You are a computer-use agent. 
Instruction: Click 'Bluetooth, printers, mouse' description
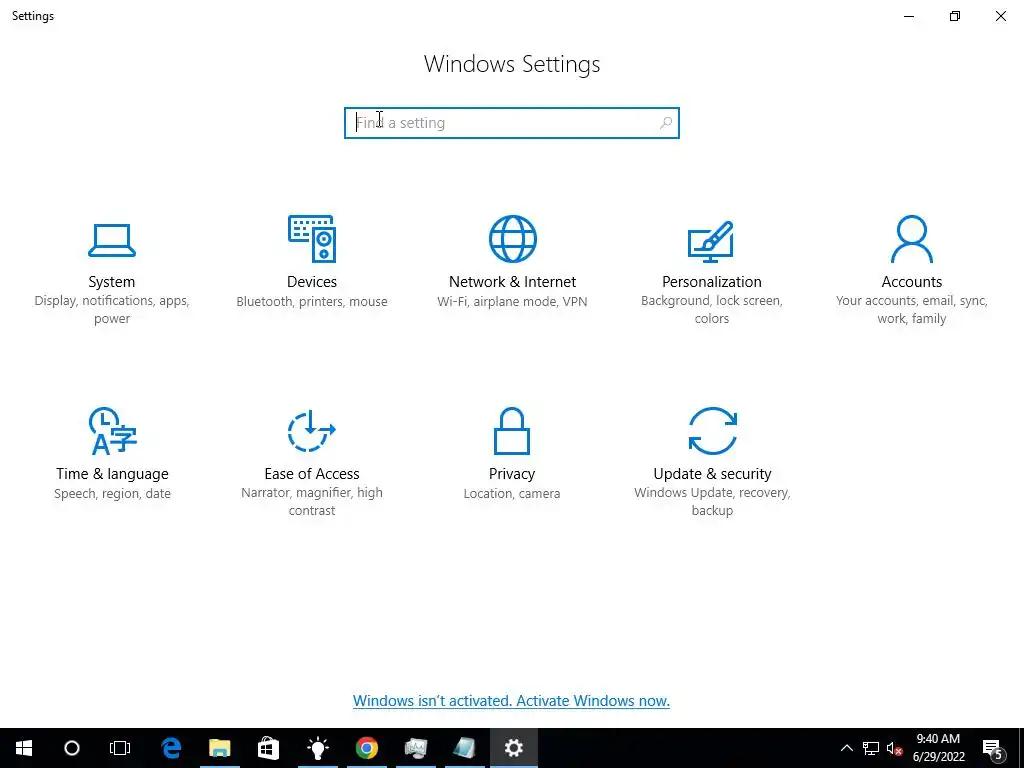[312, 302]
